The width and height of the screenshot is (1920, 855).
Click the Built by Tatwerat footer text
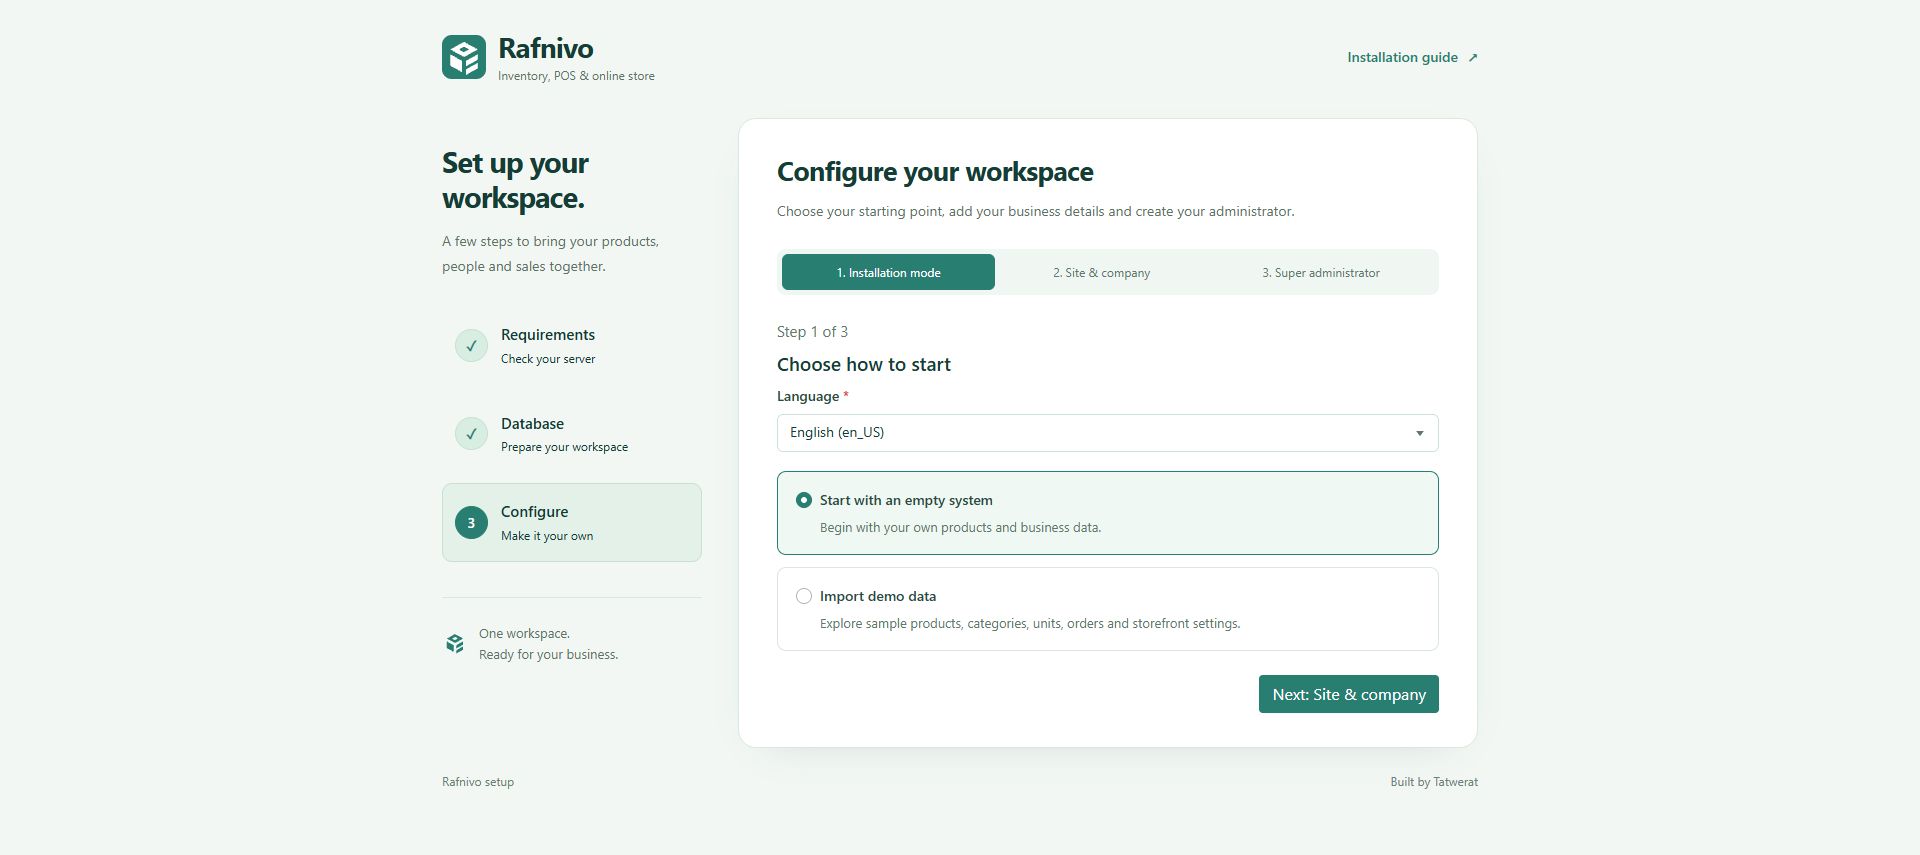click(x=1434, y=782)
